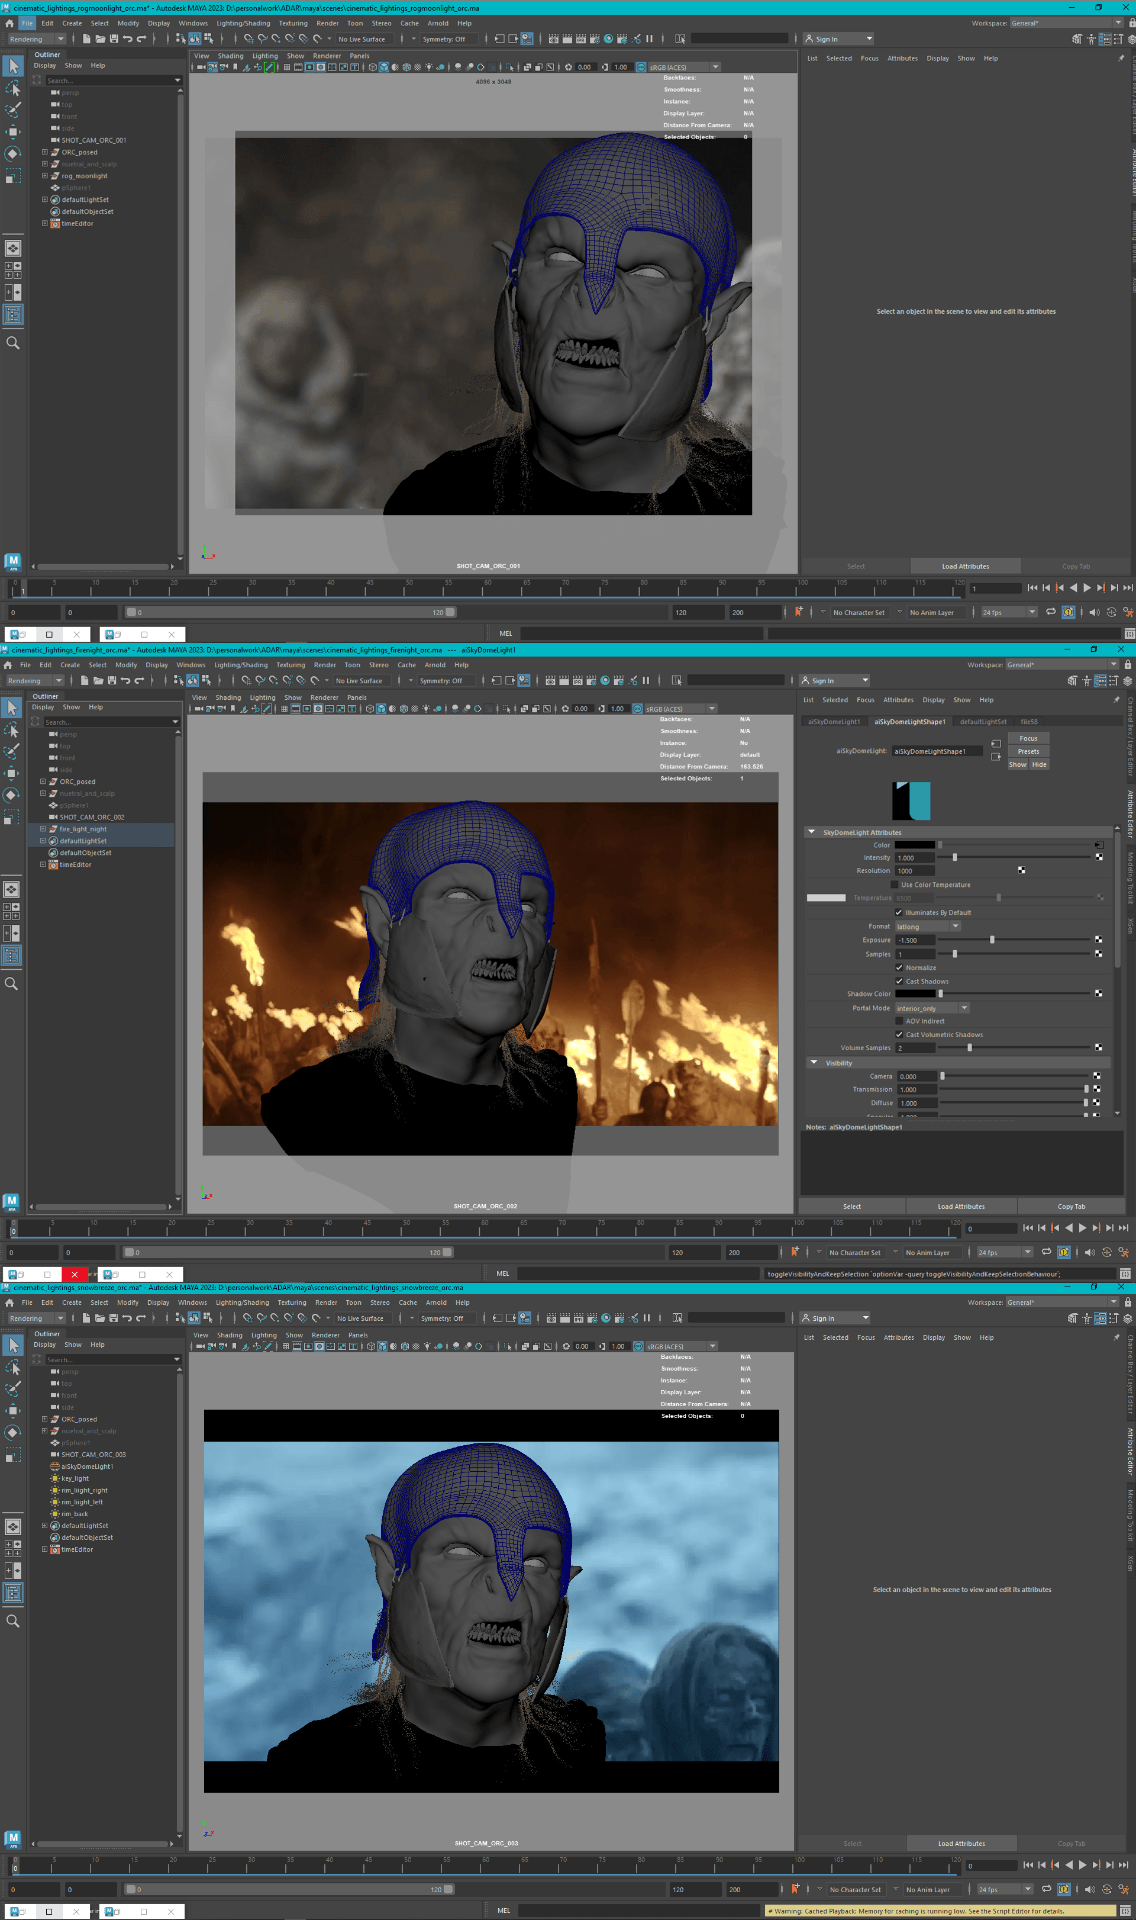Click Save Scene icon in snowbreeze window

(113, 1319)
